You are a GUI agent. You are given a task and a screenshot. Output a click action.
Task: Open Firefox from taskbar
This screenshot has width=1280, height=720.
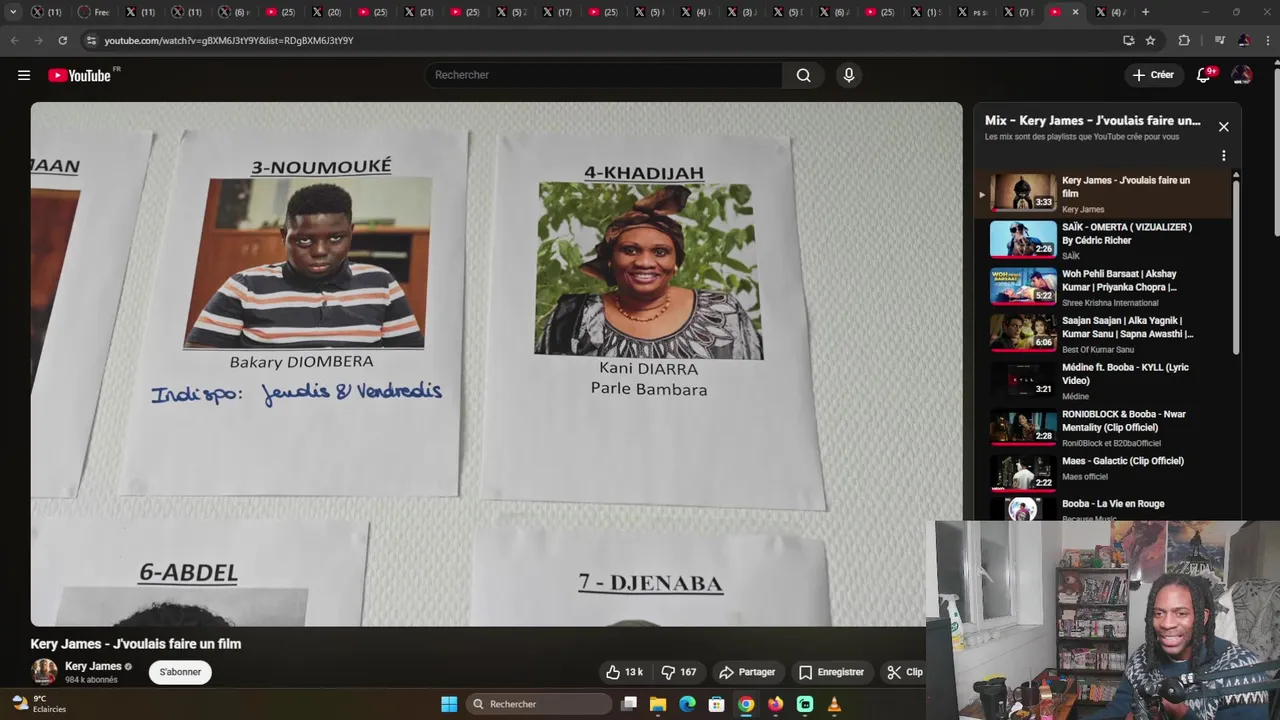click(x=775, y=704)
